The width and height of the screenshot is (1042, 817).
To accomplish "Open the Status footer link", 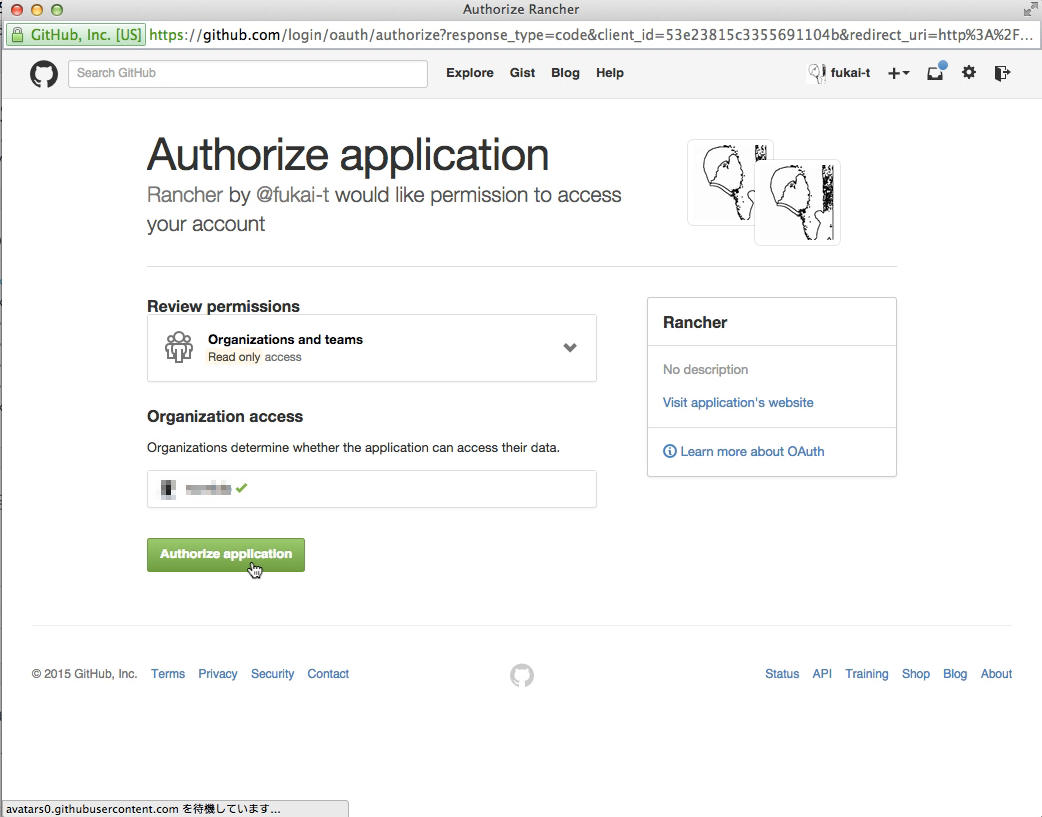I will [782, 673].
